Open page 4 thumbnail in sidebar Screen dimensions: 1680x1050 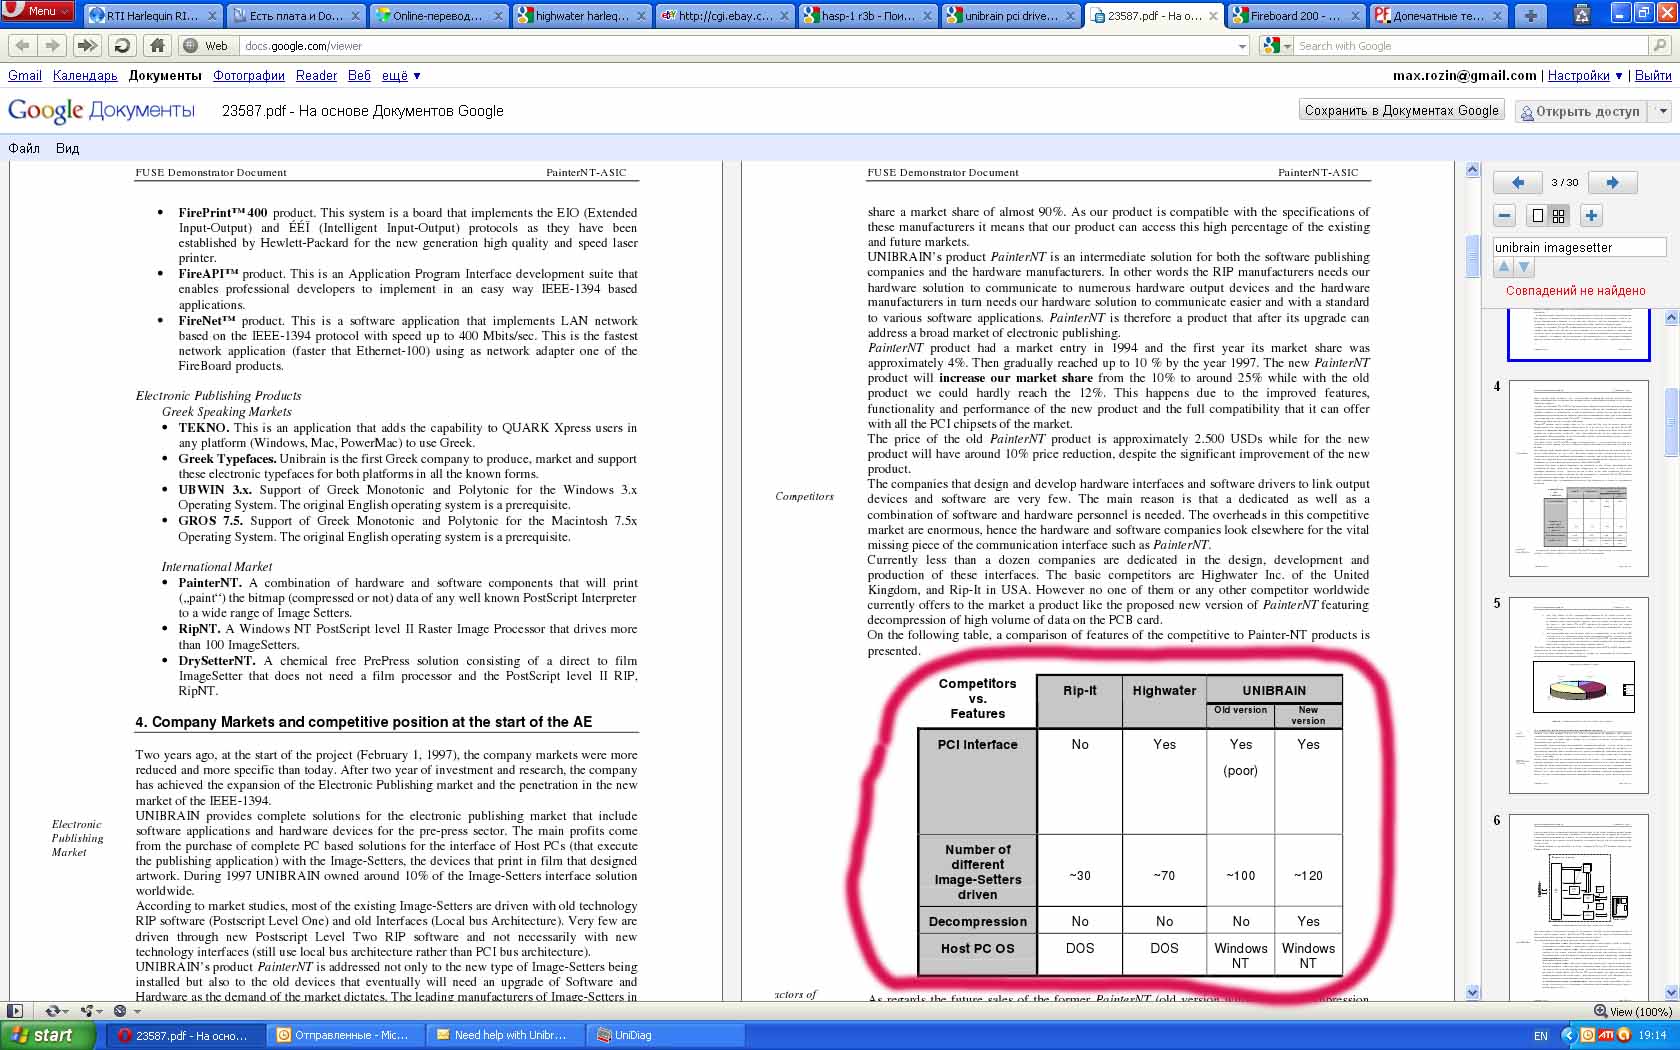tap(1578, 478)
